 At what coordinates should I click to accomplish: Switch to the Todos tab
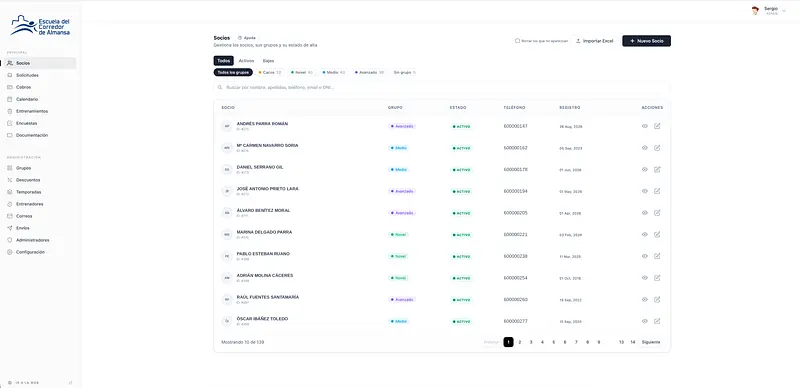click(x=223, y=61)
